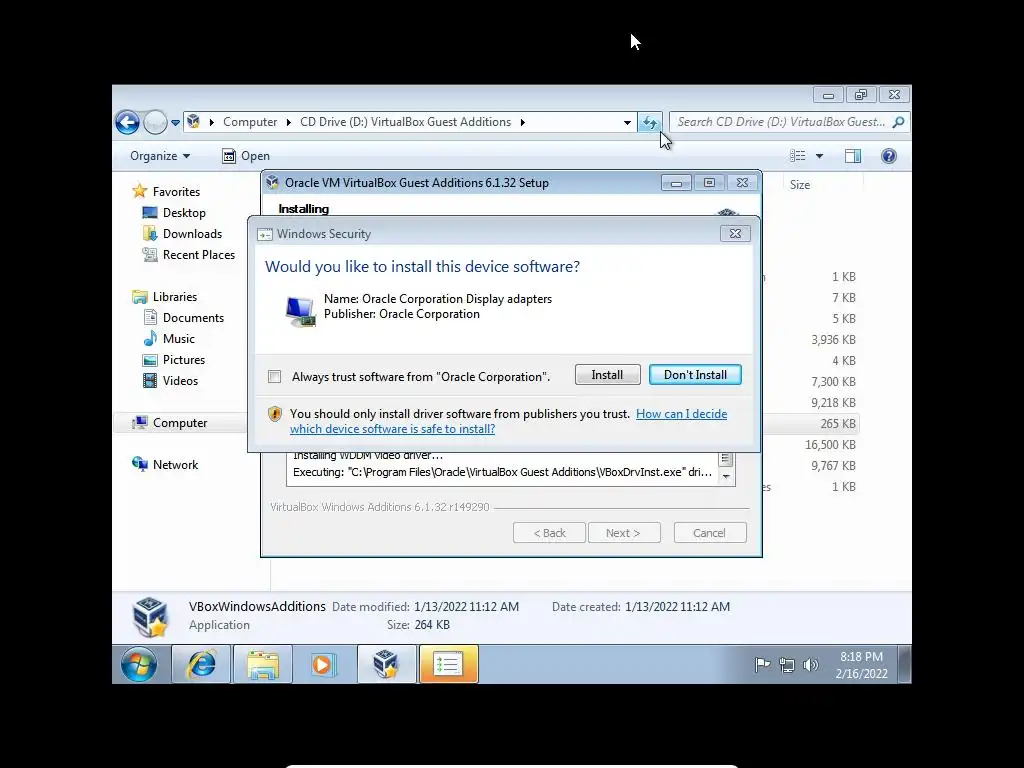Click the Install button in Windows Security
Screen dimensions: 1024x768
(607, 375)
